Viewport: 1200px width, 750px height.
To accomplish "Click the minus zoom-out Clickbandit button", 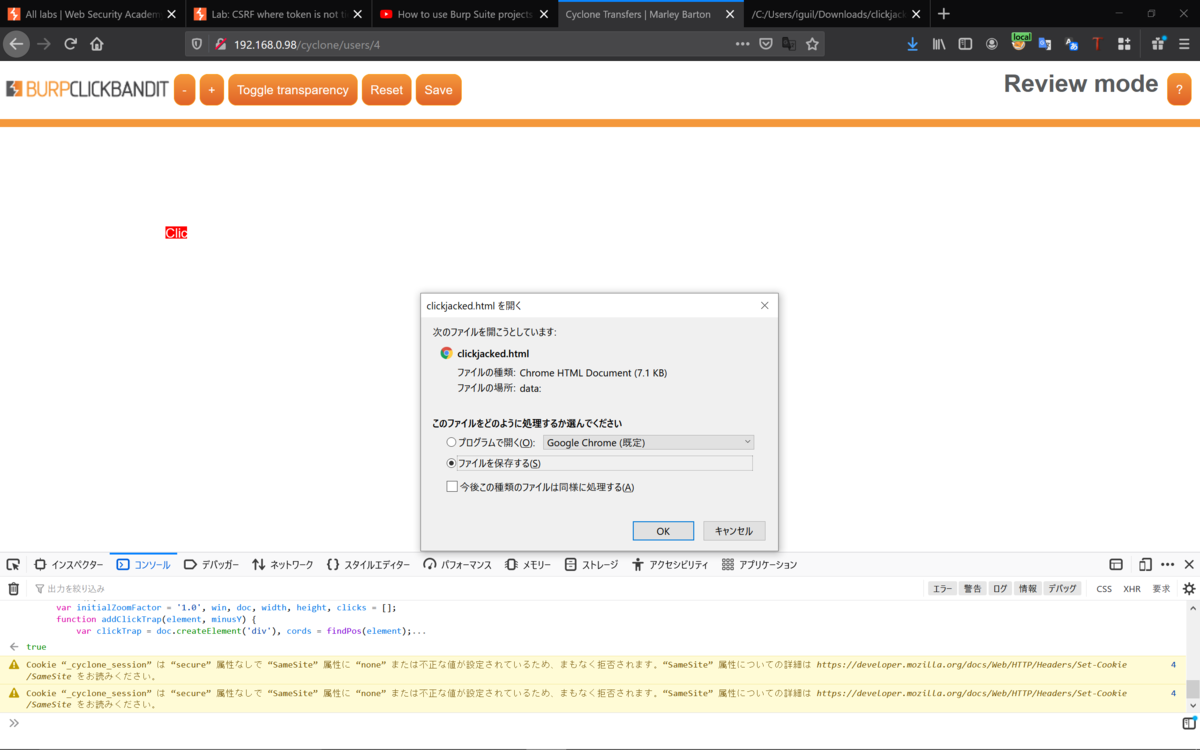I will pyautogui.click(x=185, y=90).
